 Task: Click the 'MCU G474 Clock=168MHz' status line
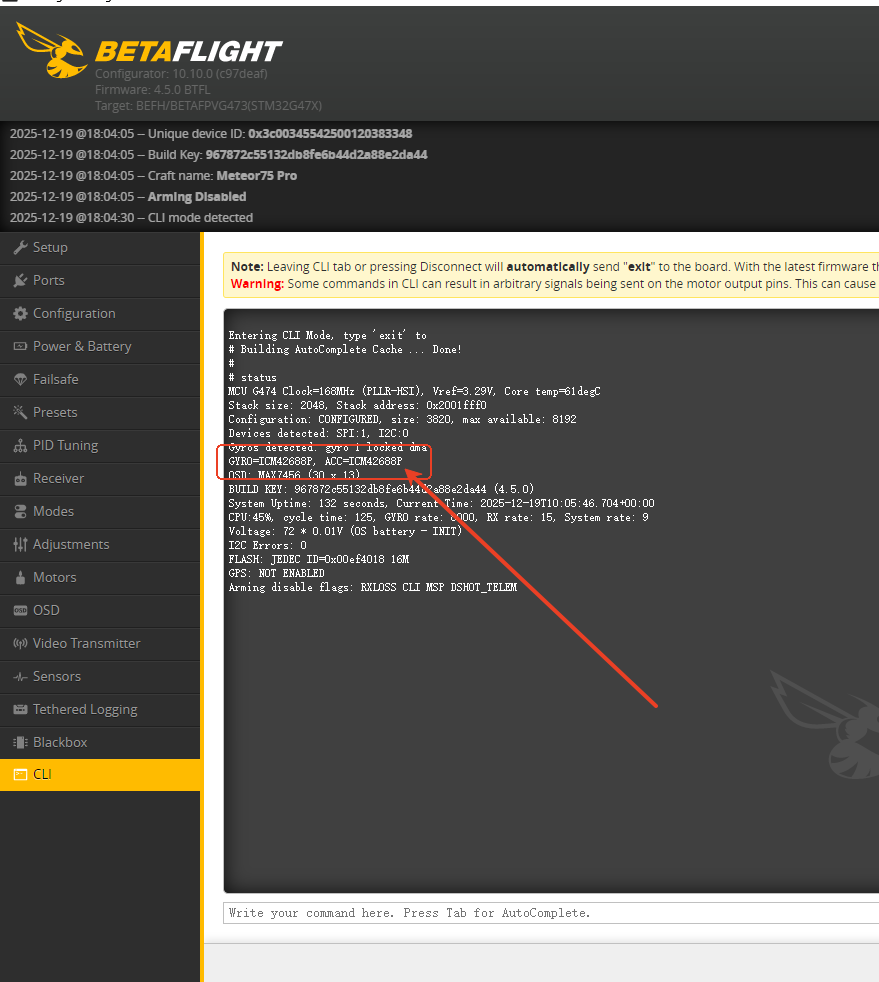[414, 391]
